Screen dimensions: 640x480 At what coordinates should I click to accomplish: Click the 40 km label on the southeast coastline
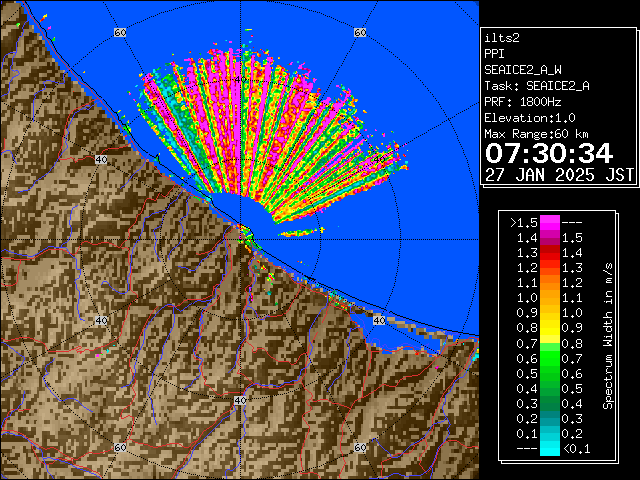379,321
